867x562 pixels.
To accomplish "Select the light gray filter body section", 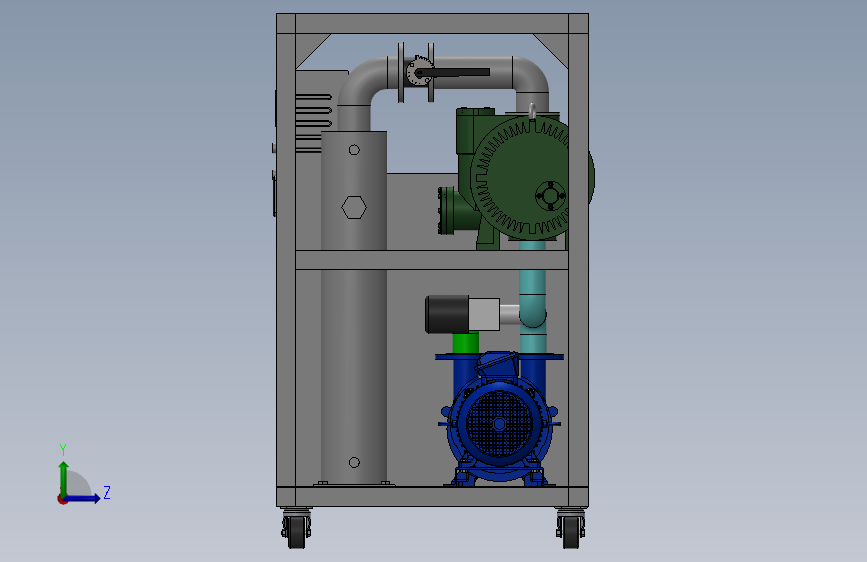I will point(484,314).
